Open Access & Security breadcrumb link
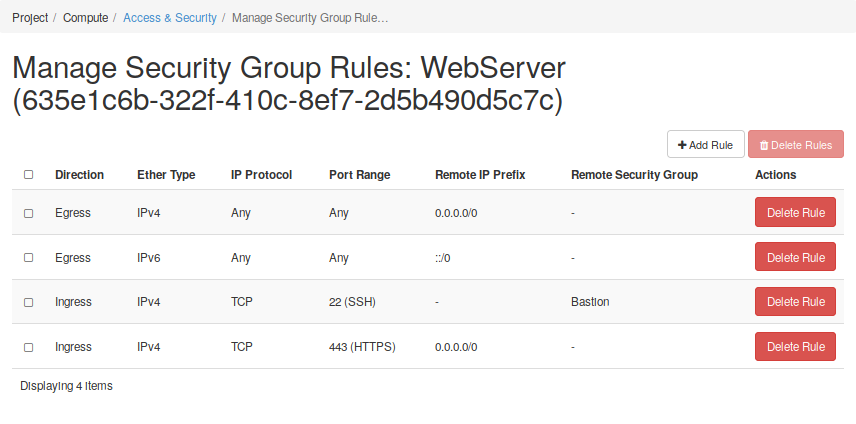 point(170,18)
